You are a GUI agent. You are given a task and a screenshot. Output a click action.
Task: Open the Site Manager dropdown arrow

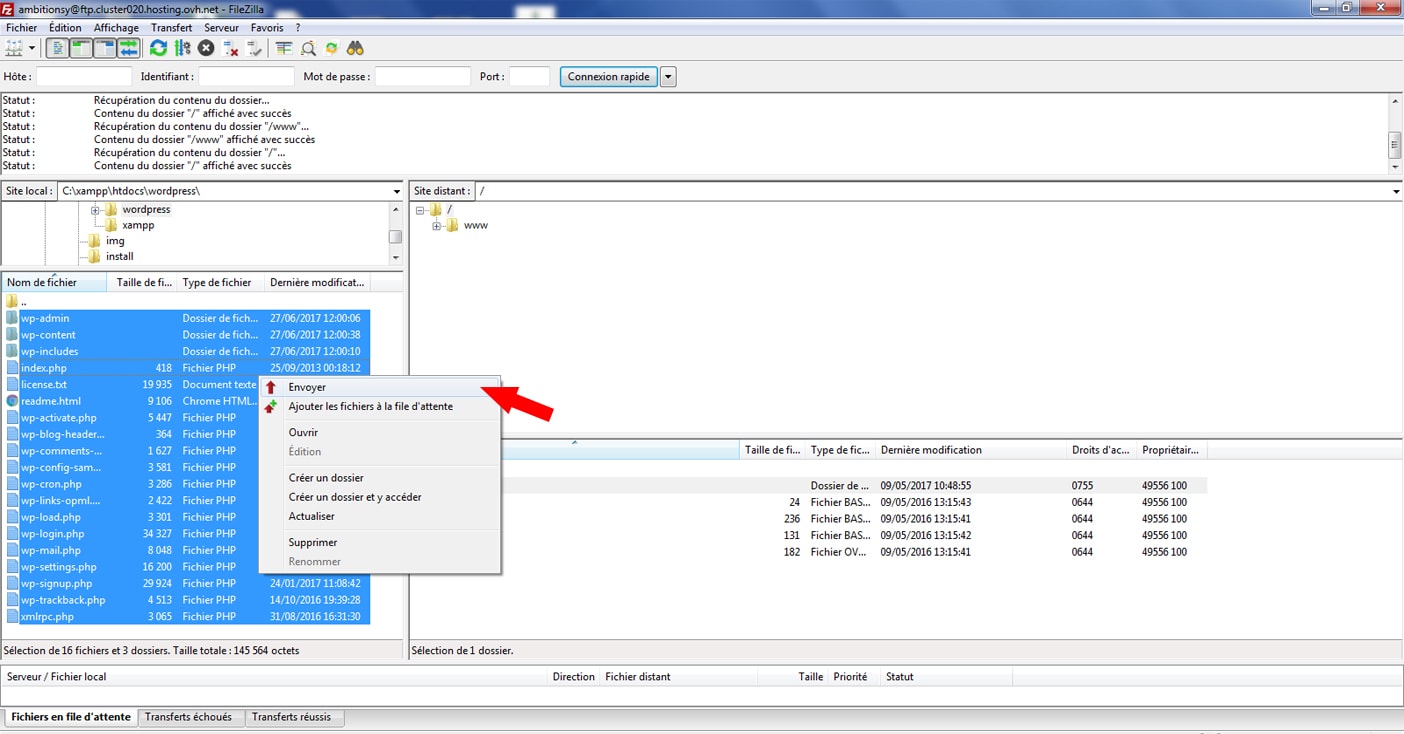point(32,48)
